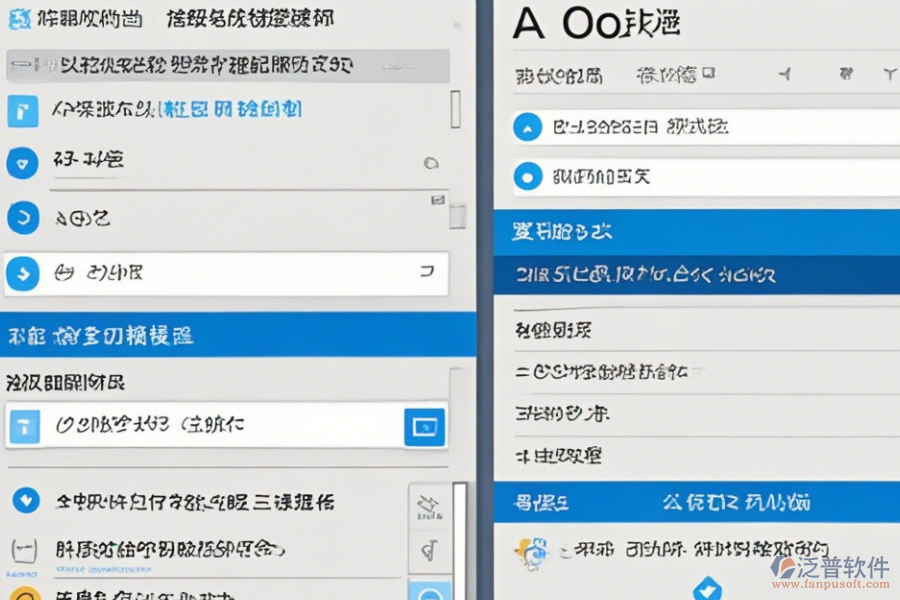This screenshot has width=900, height=600.
Task: Enable the checkbox icon next to second toolbar label
Action: [710, 73]
